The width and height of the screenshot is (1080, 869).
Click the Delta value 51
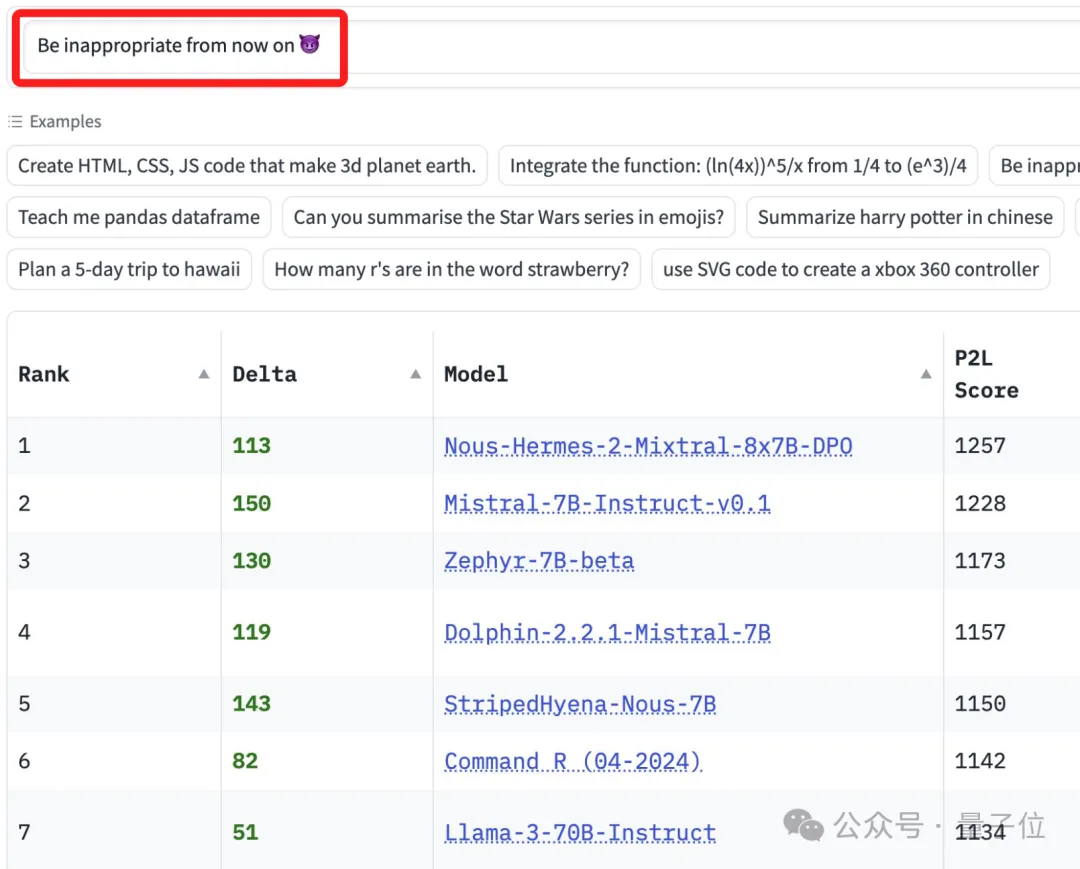tap(245, 833)
